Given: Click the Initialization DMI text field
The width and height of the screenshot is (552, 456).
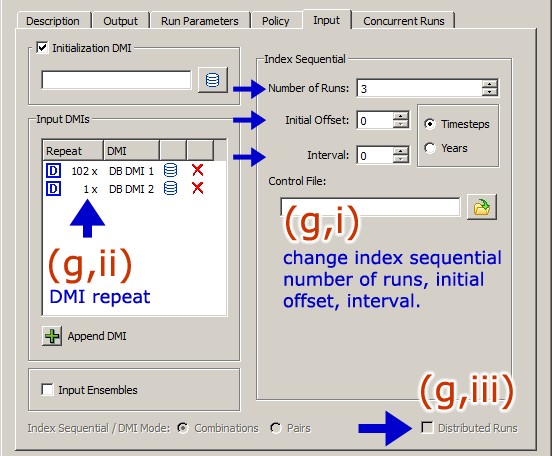Looking at the screenshot, I should tap(117, 80).
